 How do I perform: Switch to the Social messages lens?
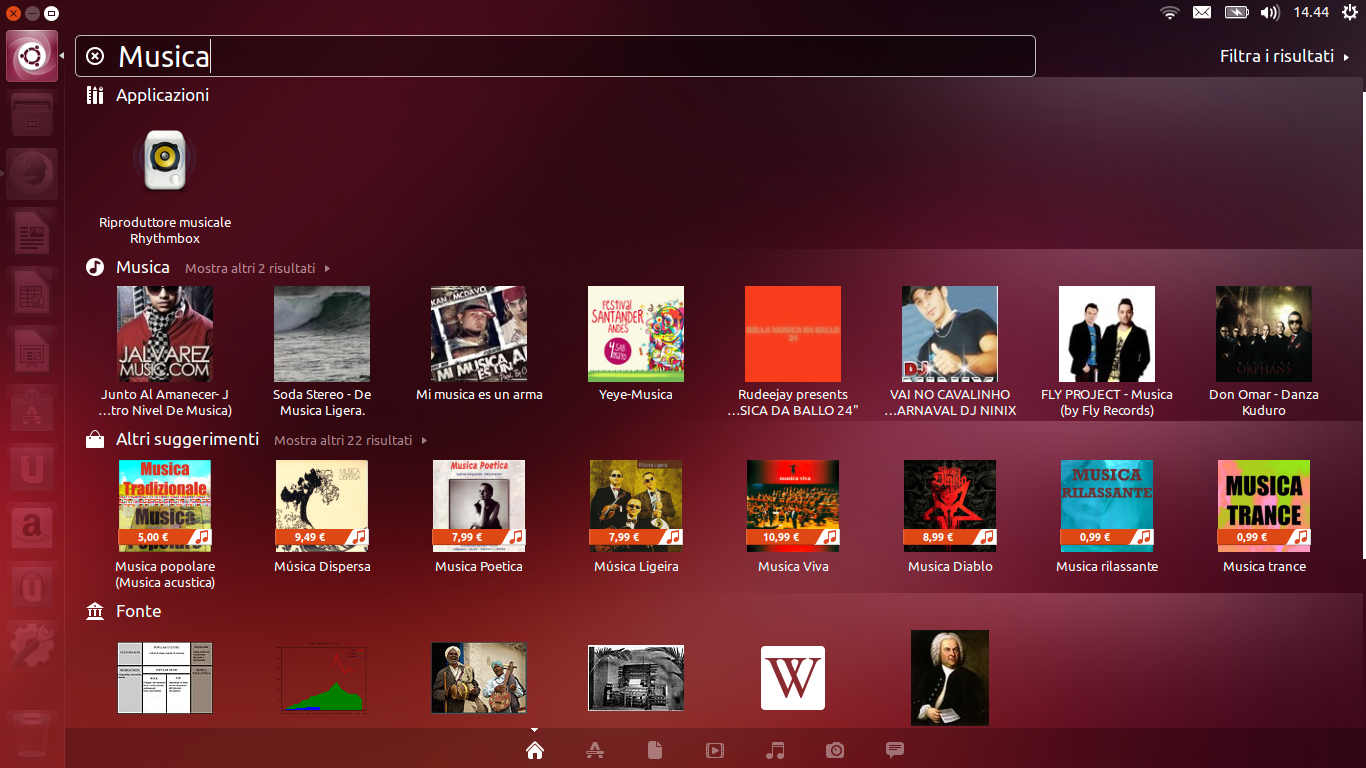click(x=895, y=750)
